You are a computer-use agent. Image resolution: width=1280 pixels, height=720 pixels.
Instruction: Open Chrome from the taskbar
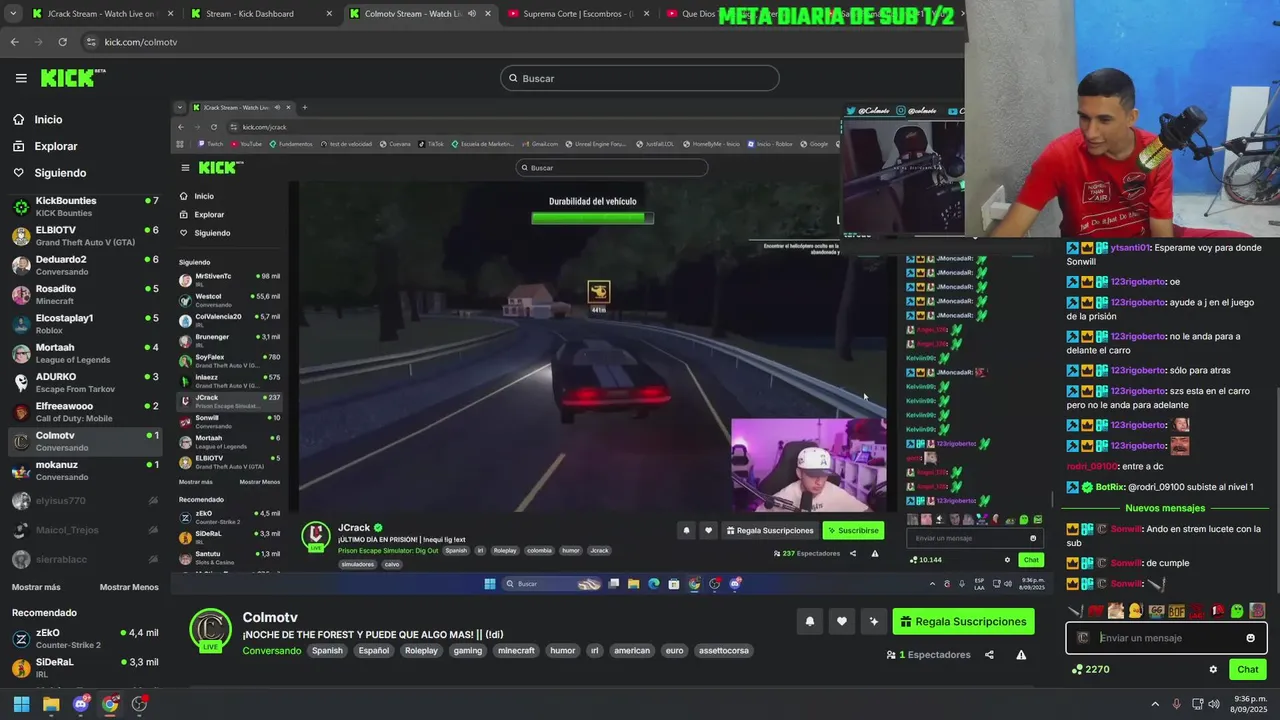110,704
